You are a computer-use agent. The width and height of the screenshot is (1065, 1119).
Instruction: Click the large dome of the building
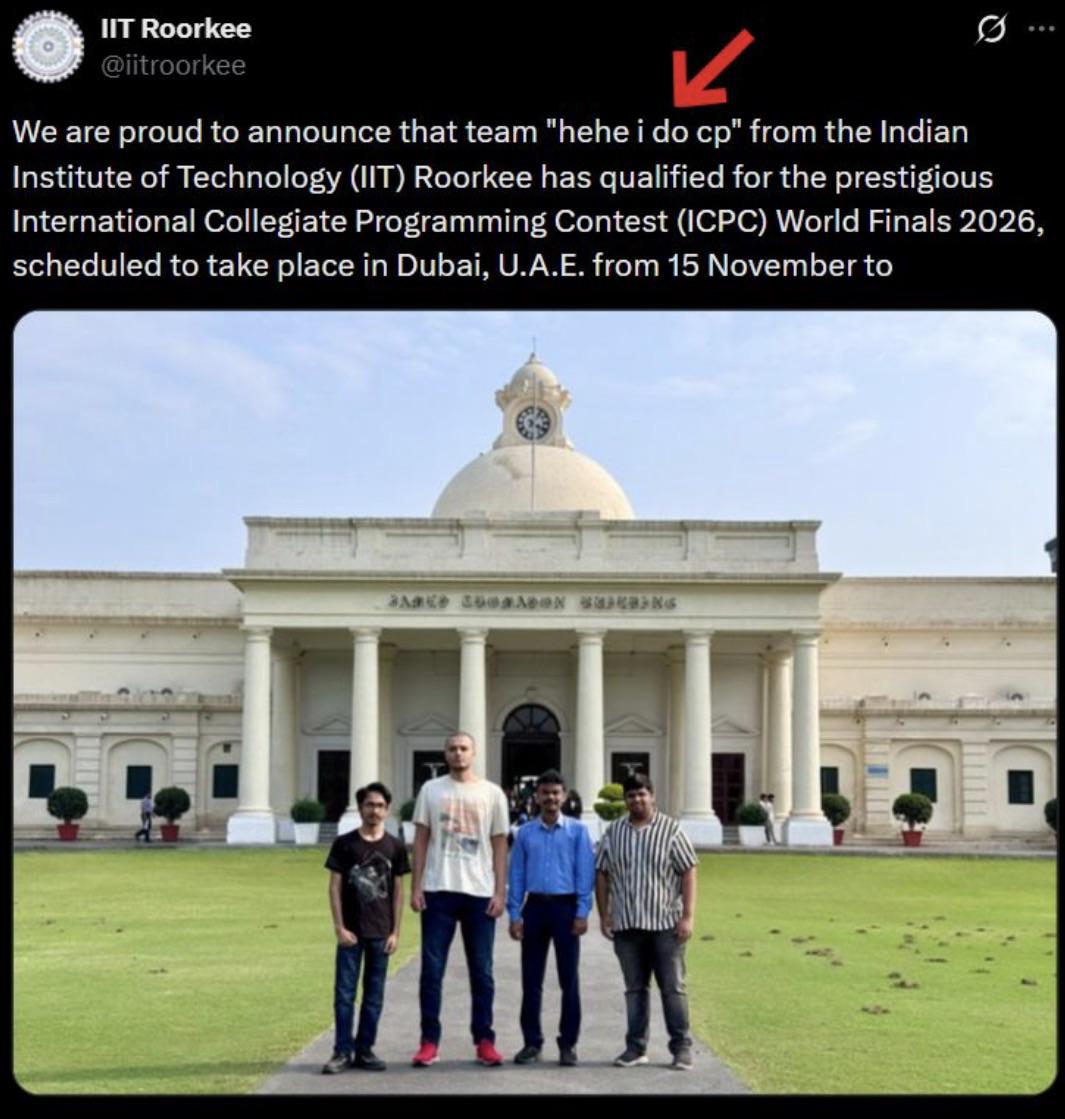click(532, 484)
